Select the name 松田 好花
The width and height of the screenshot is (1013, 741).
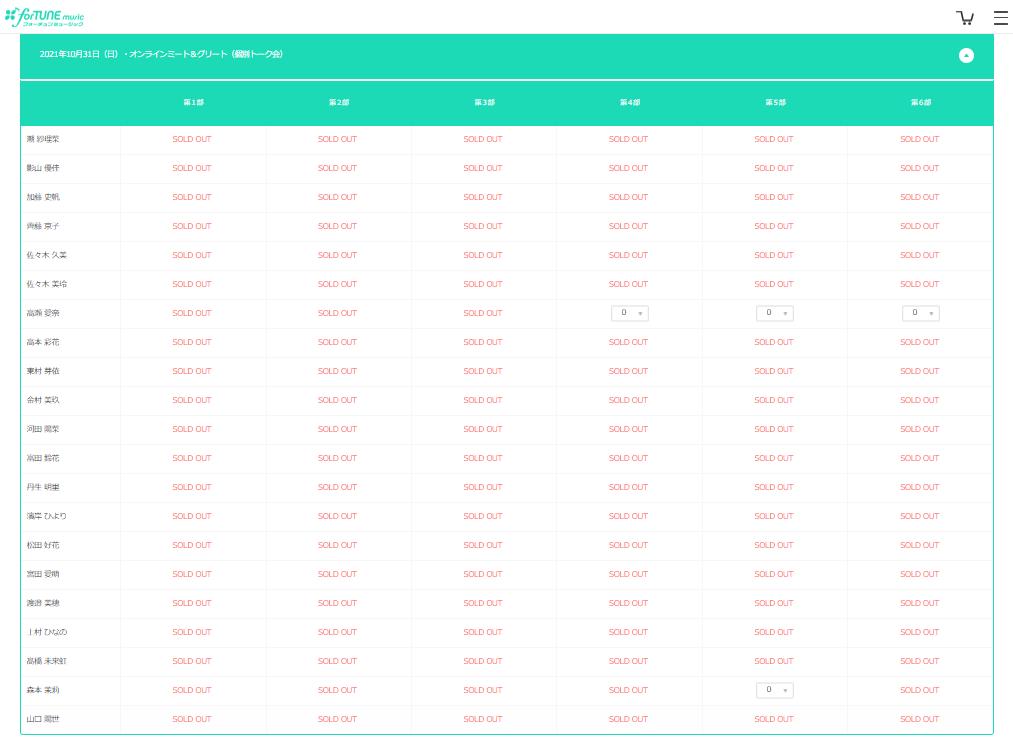(x=43, y=545)
